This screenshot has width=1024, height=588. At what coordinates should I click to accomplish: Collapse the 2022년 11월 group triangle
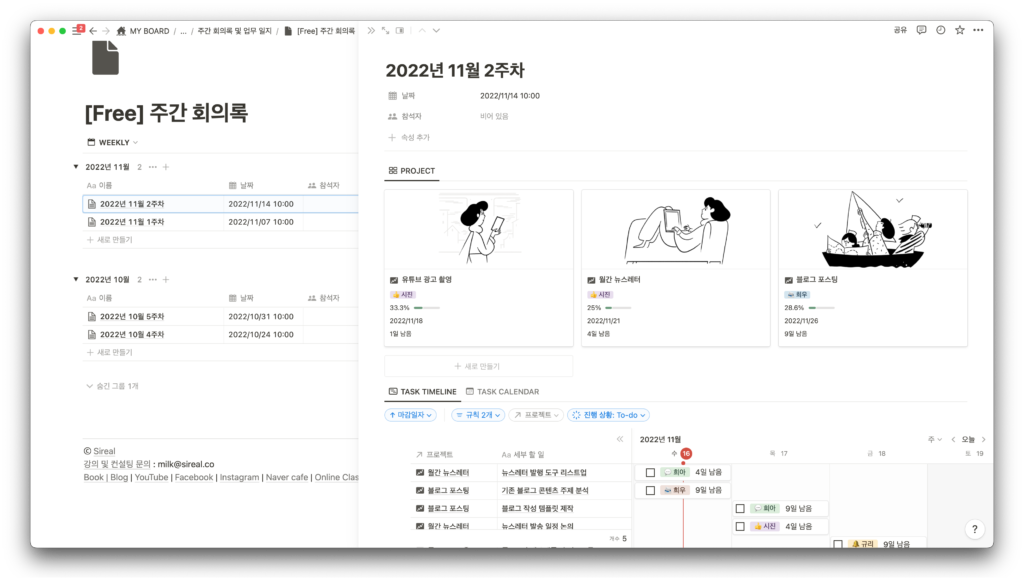coord(76,167)
